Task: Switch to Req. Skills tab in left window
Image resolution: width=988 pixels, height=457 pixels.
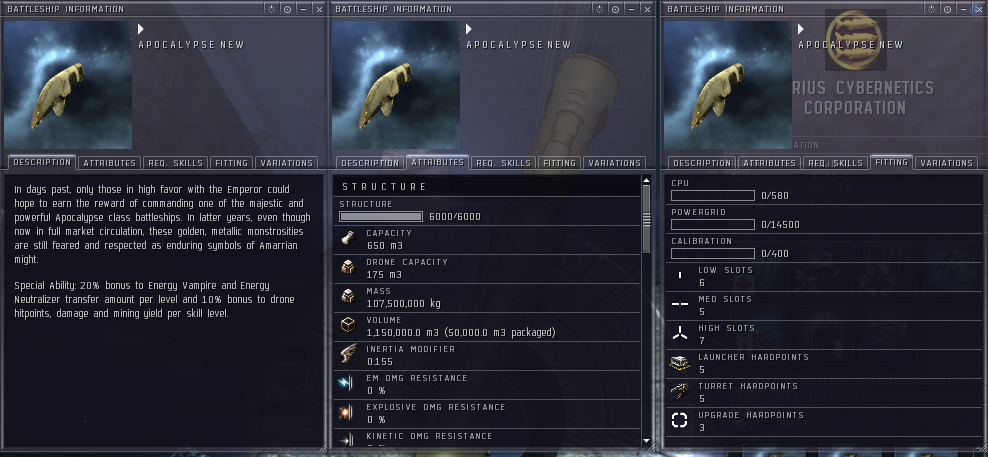Action: pyautogui.click(x=176, y=163)
